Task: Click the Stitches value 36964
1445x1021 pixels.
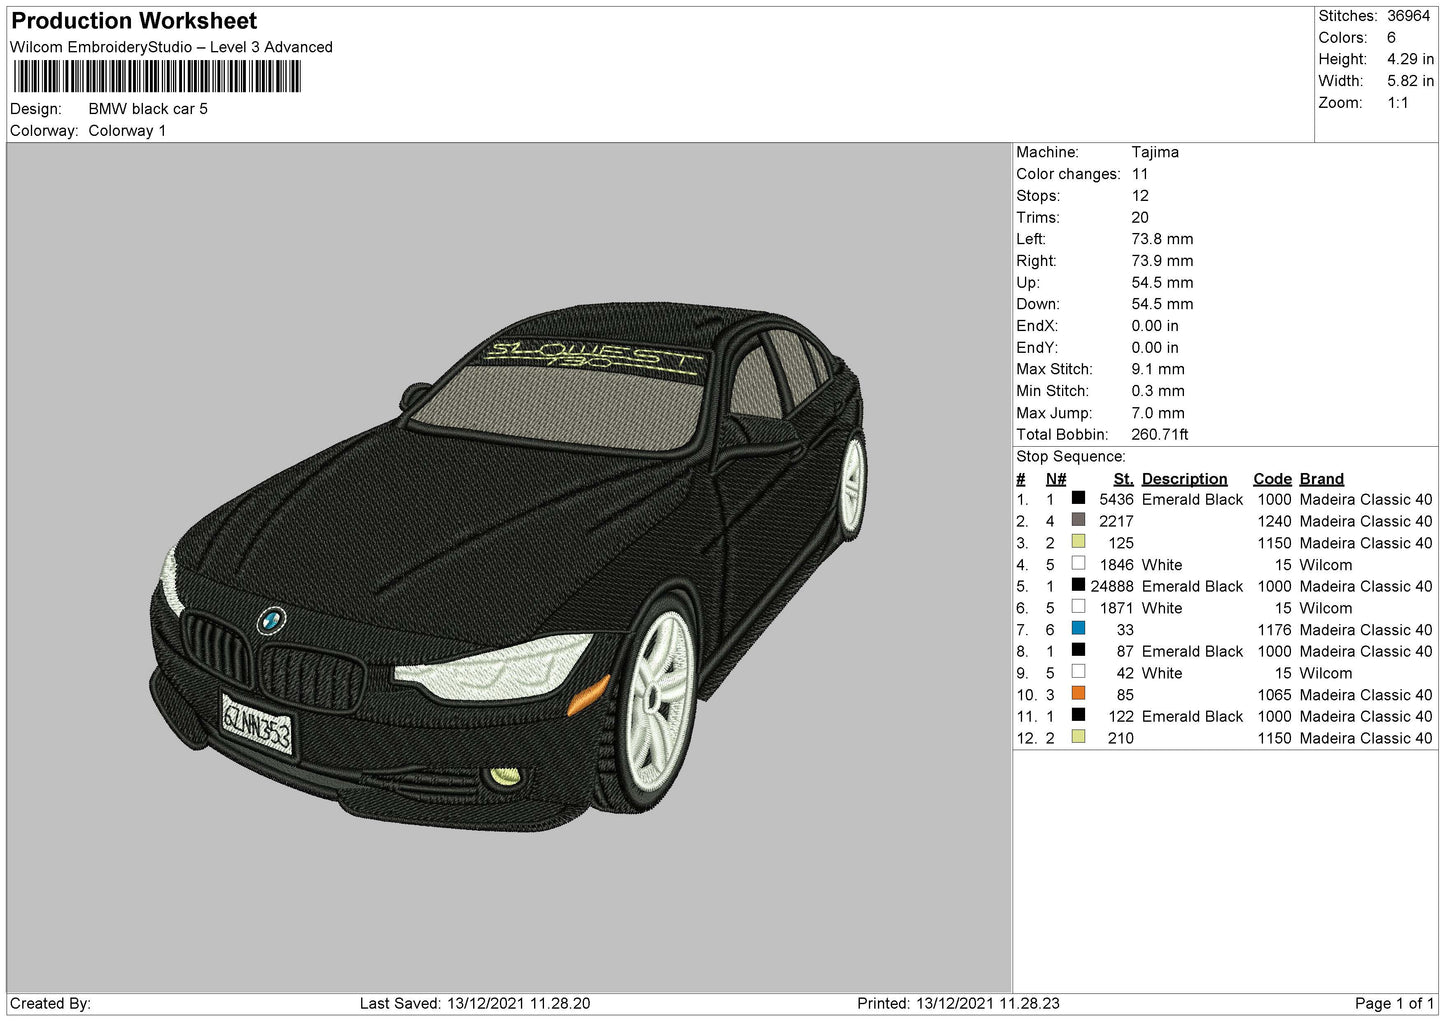Action: [x=1409, y=16]
